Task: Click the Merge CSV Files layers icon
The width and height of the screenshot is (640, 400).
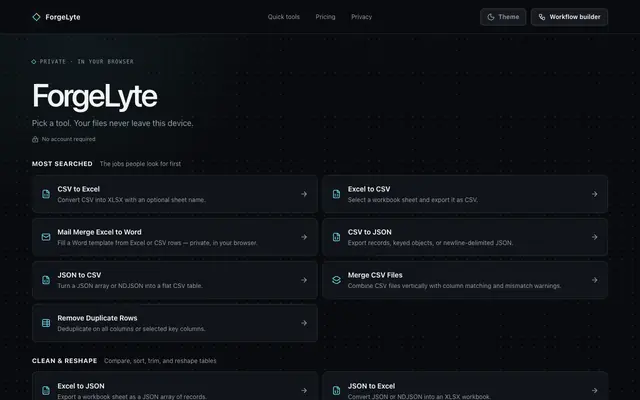Action: 336,280
